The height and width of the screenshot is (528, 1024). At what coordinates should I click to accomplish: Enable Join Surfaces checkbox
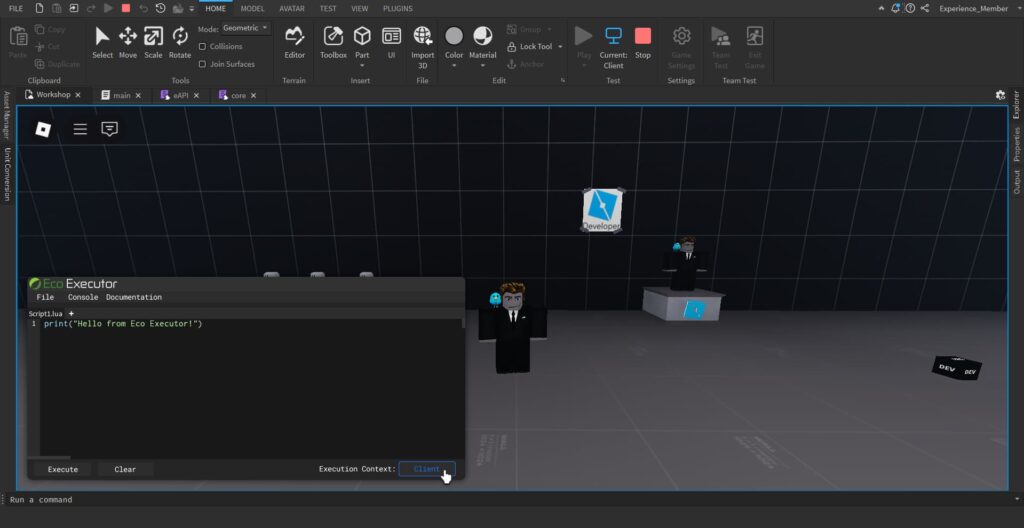coord(202,64)
